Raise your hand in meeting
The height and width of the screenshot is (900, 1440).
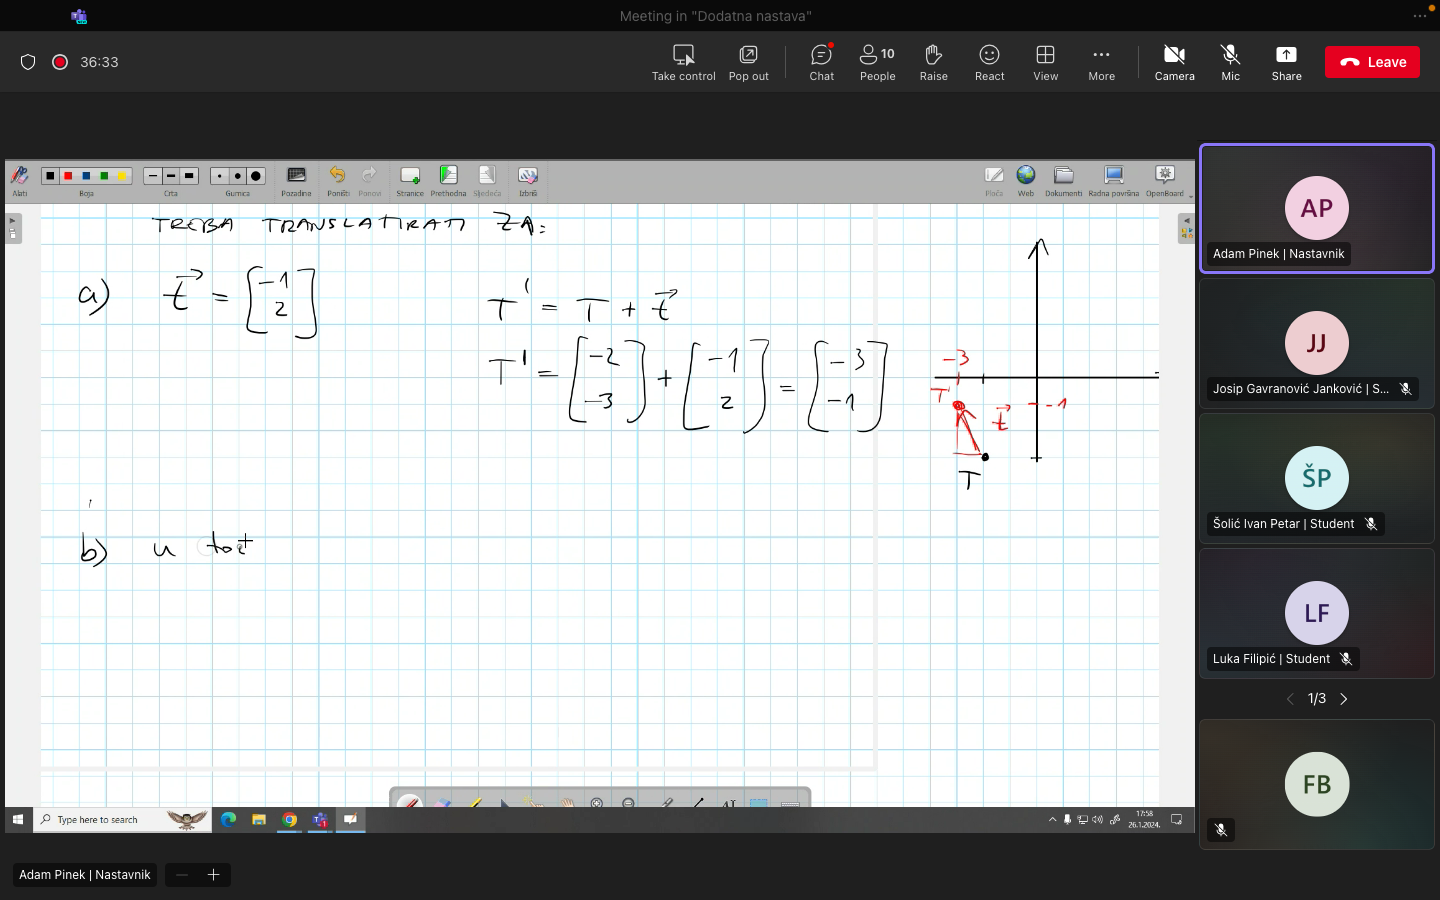click(x=934, y=62)
